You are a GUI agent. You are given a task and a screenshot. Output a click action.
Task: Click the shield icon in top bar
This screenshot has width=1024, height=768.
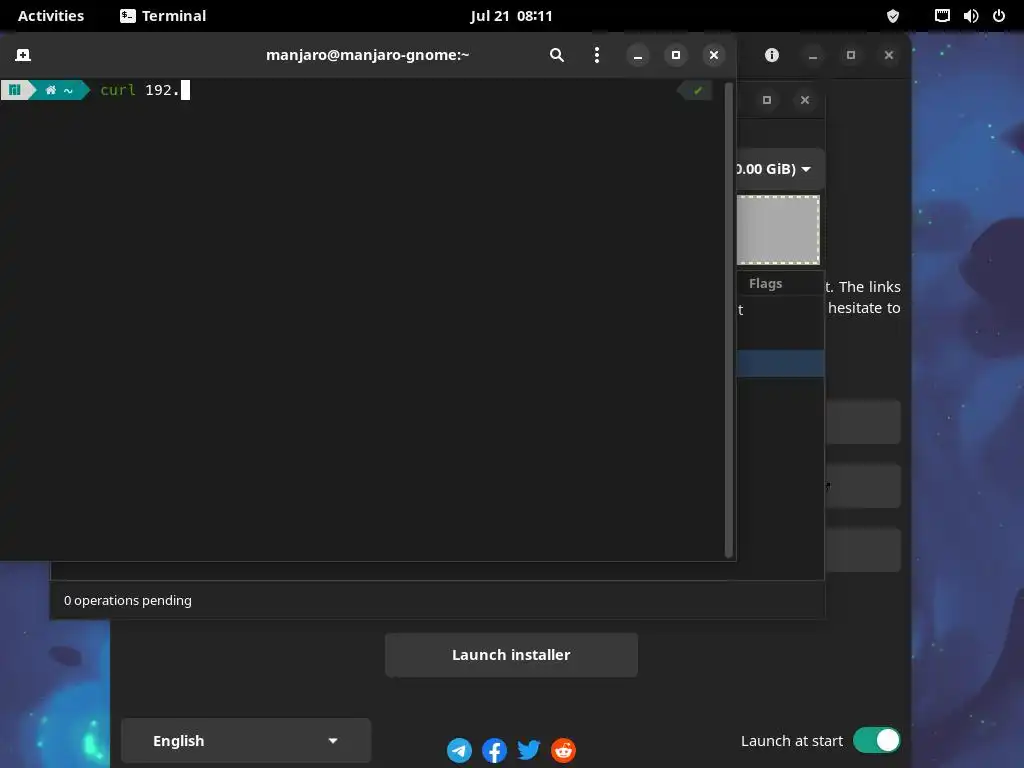point(893,16)
